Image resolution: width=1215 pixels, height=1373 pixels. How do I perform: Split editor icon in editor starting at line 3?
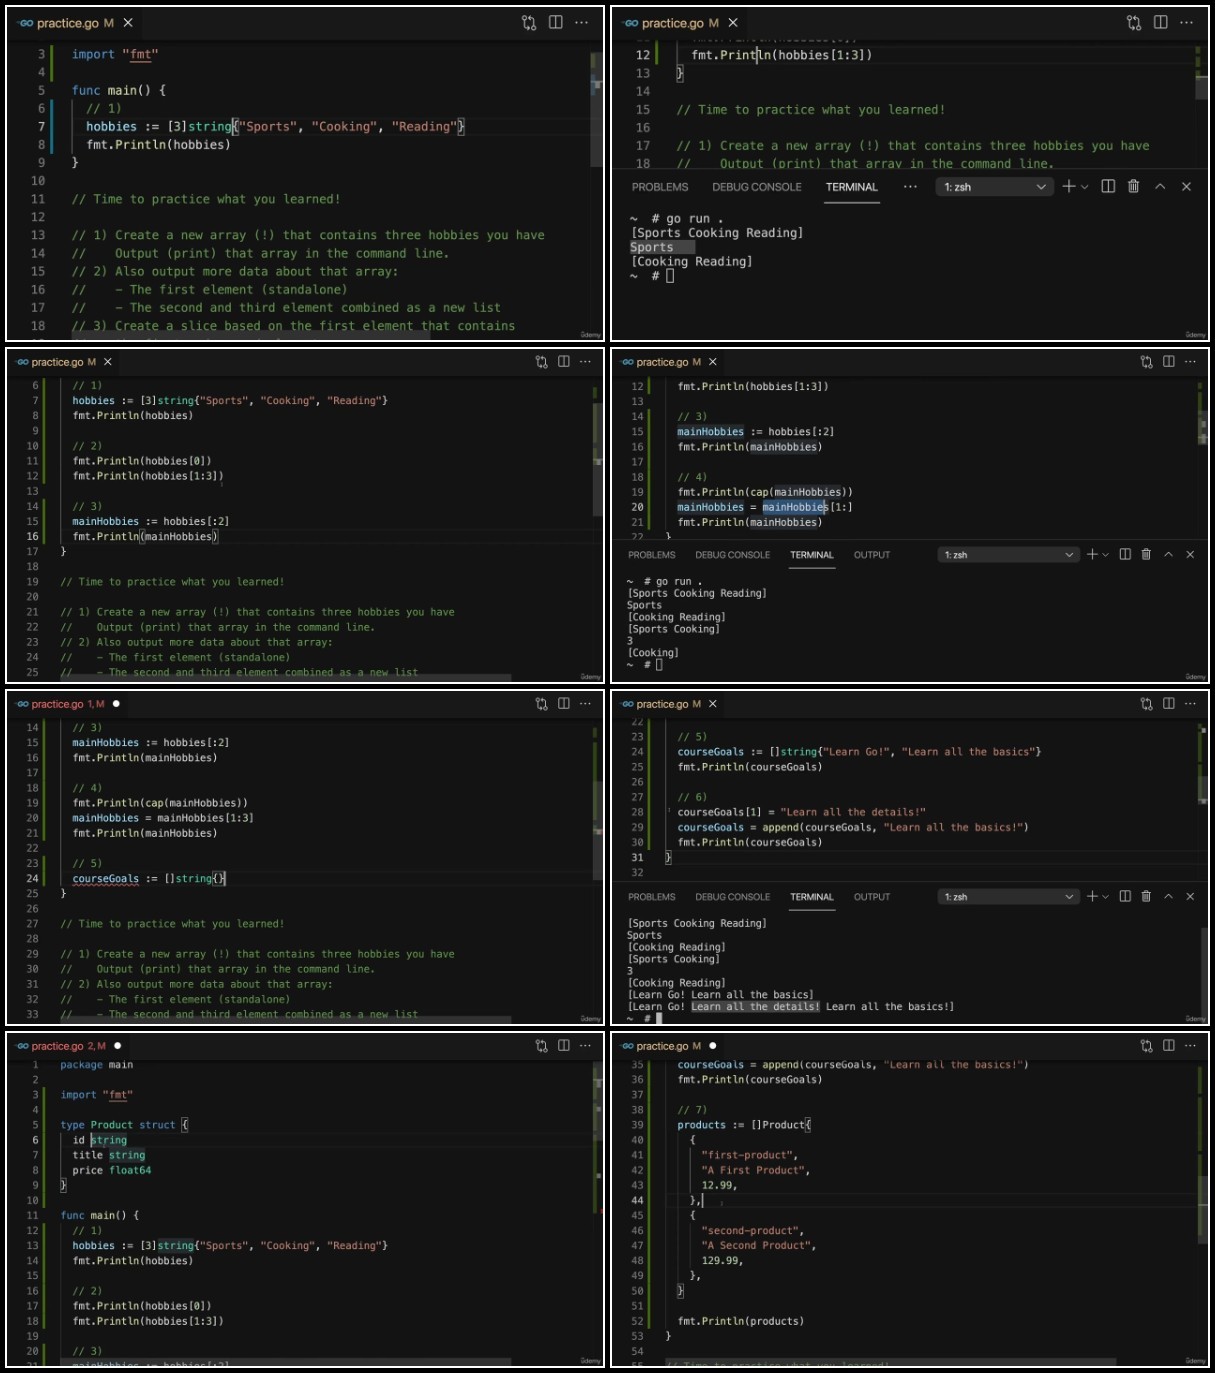(555, 22)
